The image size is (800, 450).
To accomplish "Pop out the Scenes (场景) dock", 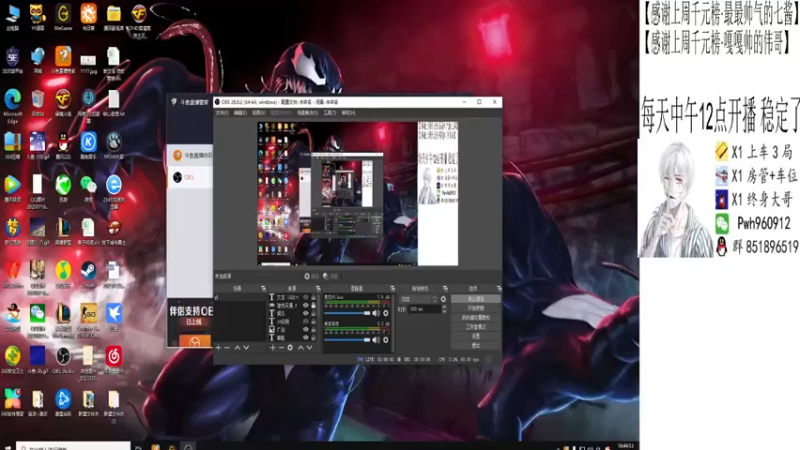I will 263,289.
